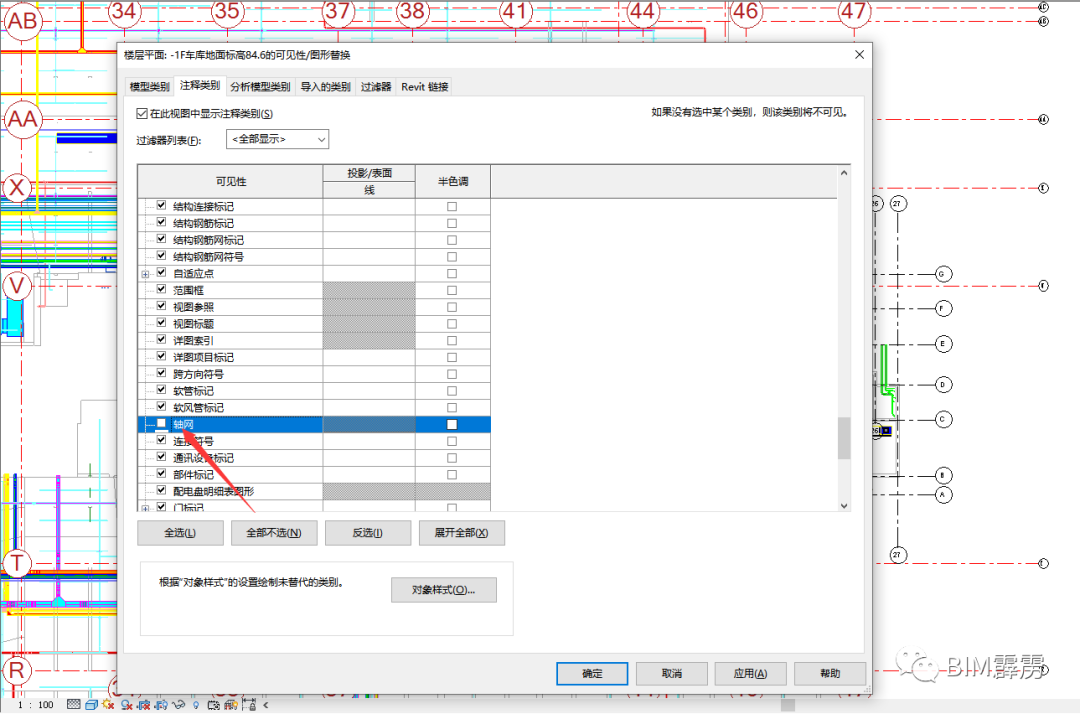This screenshot has width=1080, height=714.
Task: Click the crop view icon
Action: point(144,705)
